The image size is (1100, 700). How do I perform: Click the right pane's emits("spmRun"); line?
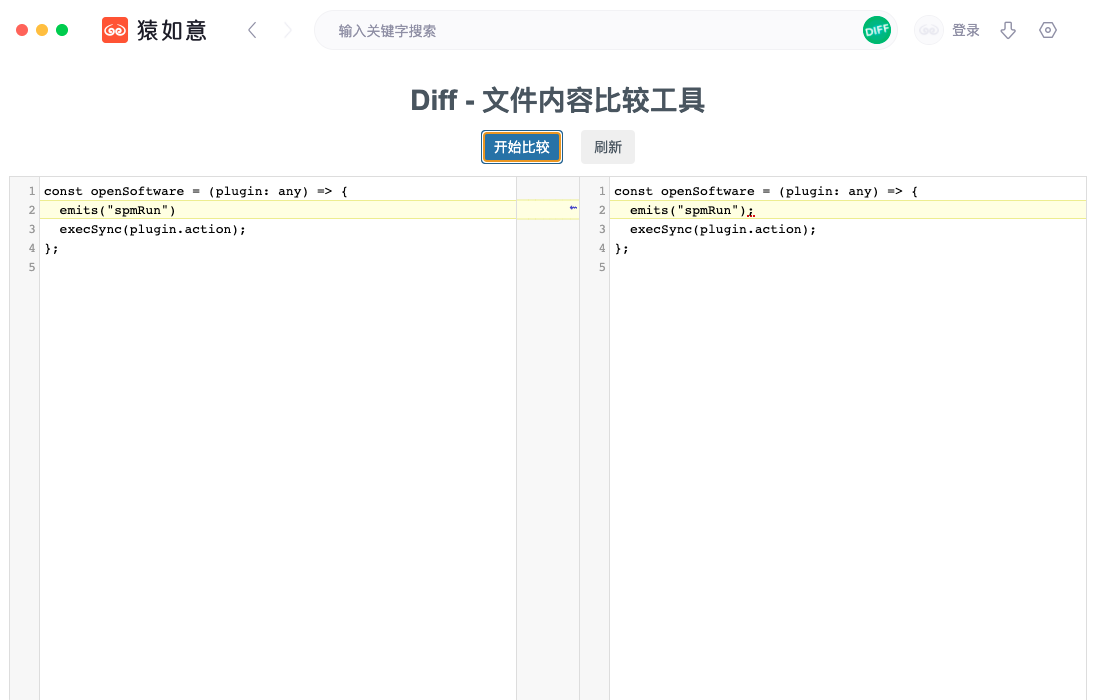click(847, 210)
